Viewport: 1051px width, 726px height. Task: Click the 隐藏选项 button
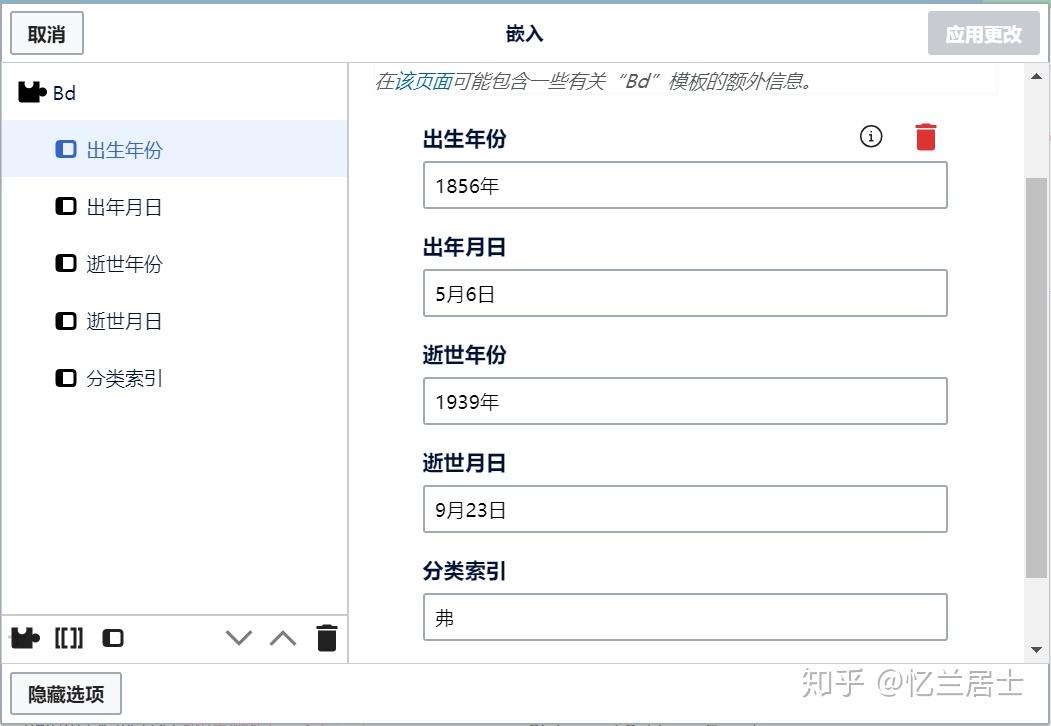coord(66,694)
